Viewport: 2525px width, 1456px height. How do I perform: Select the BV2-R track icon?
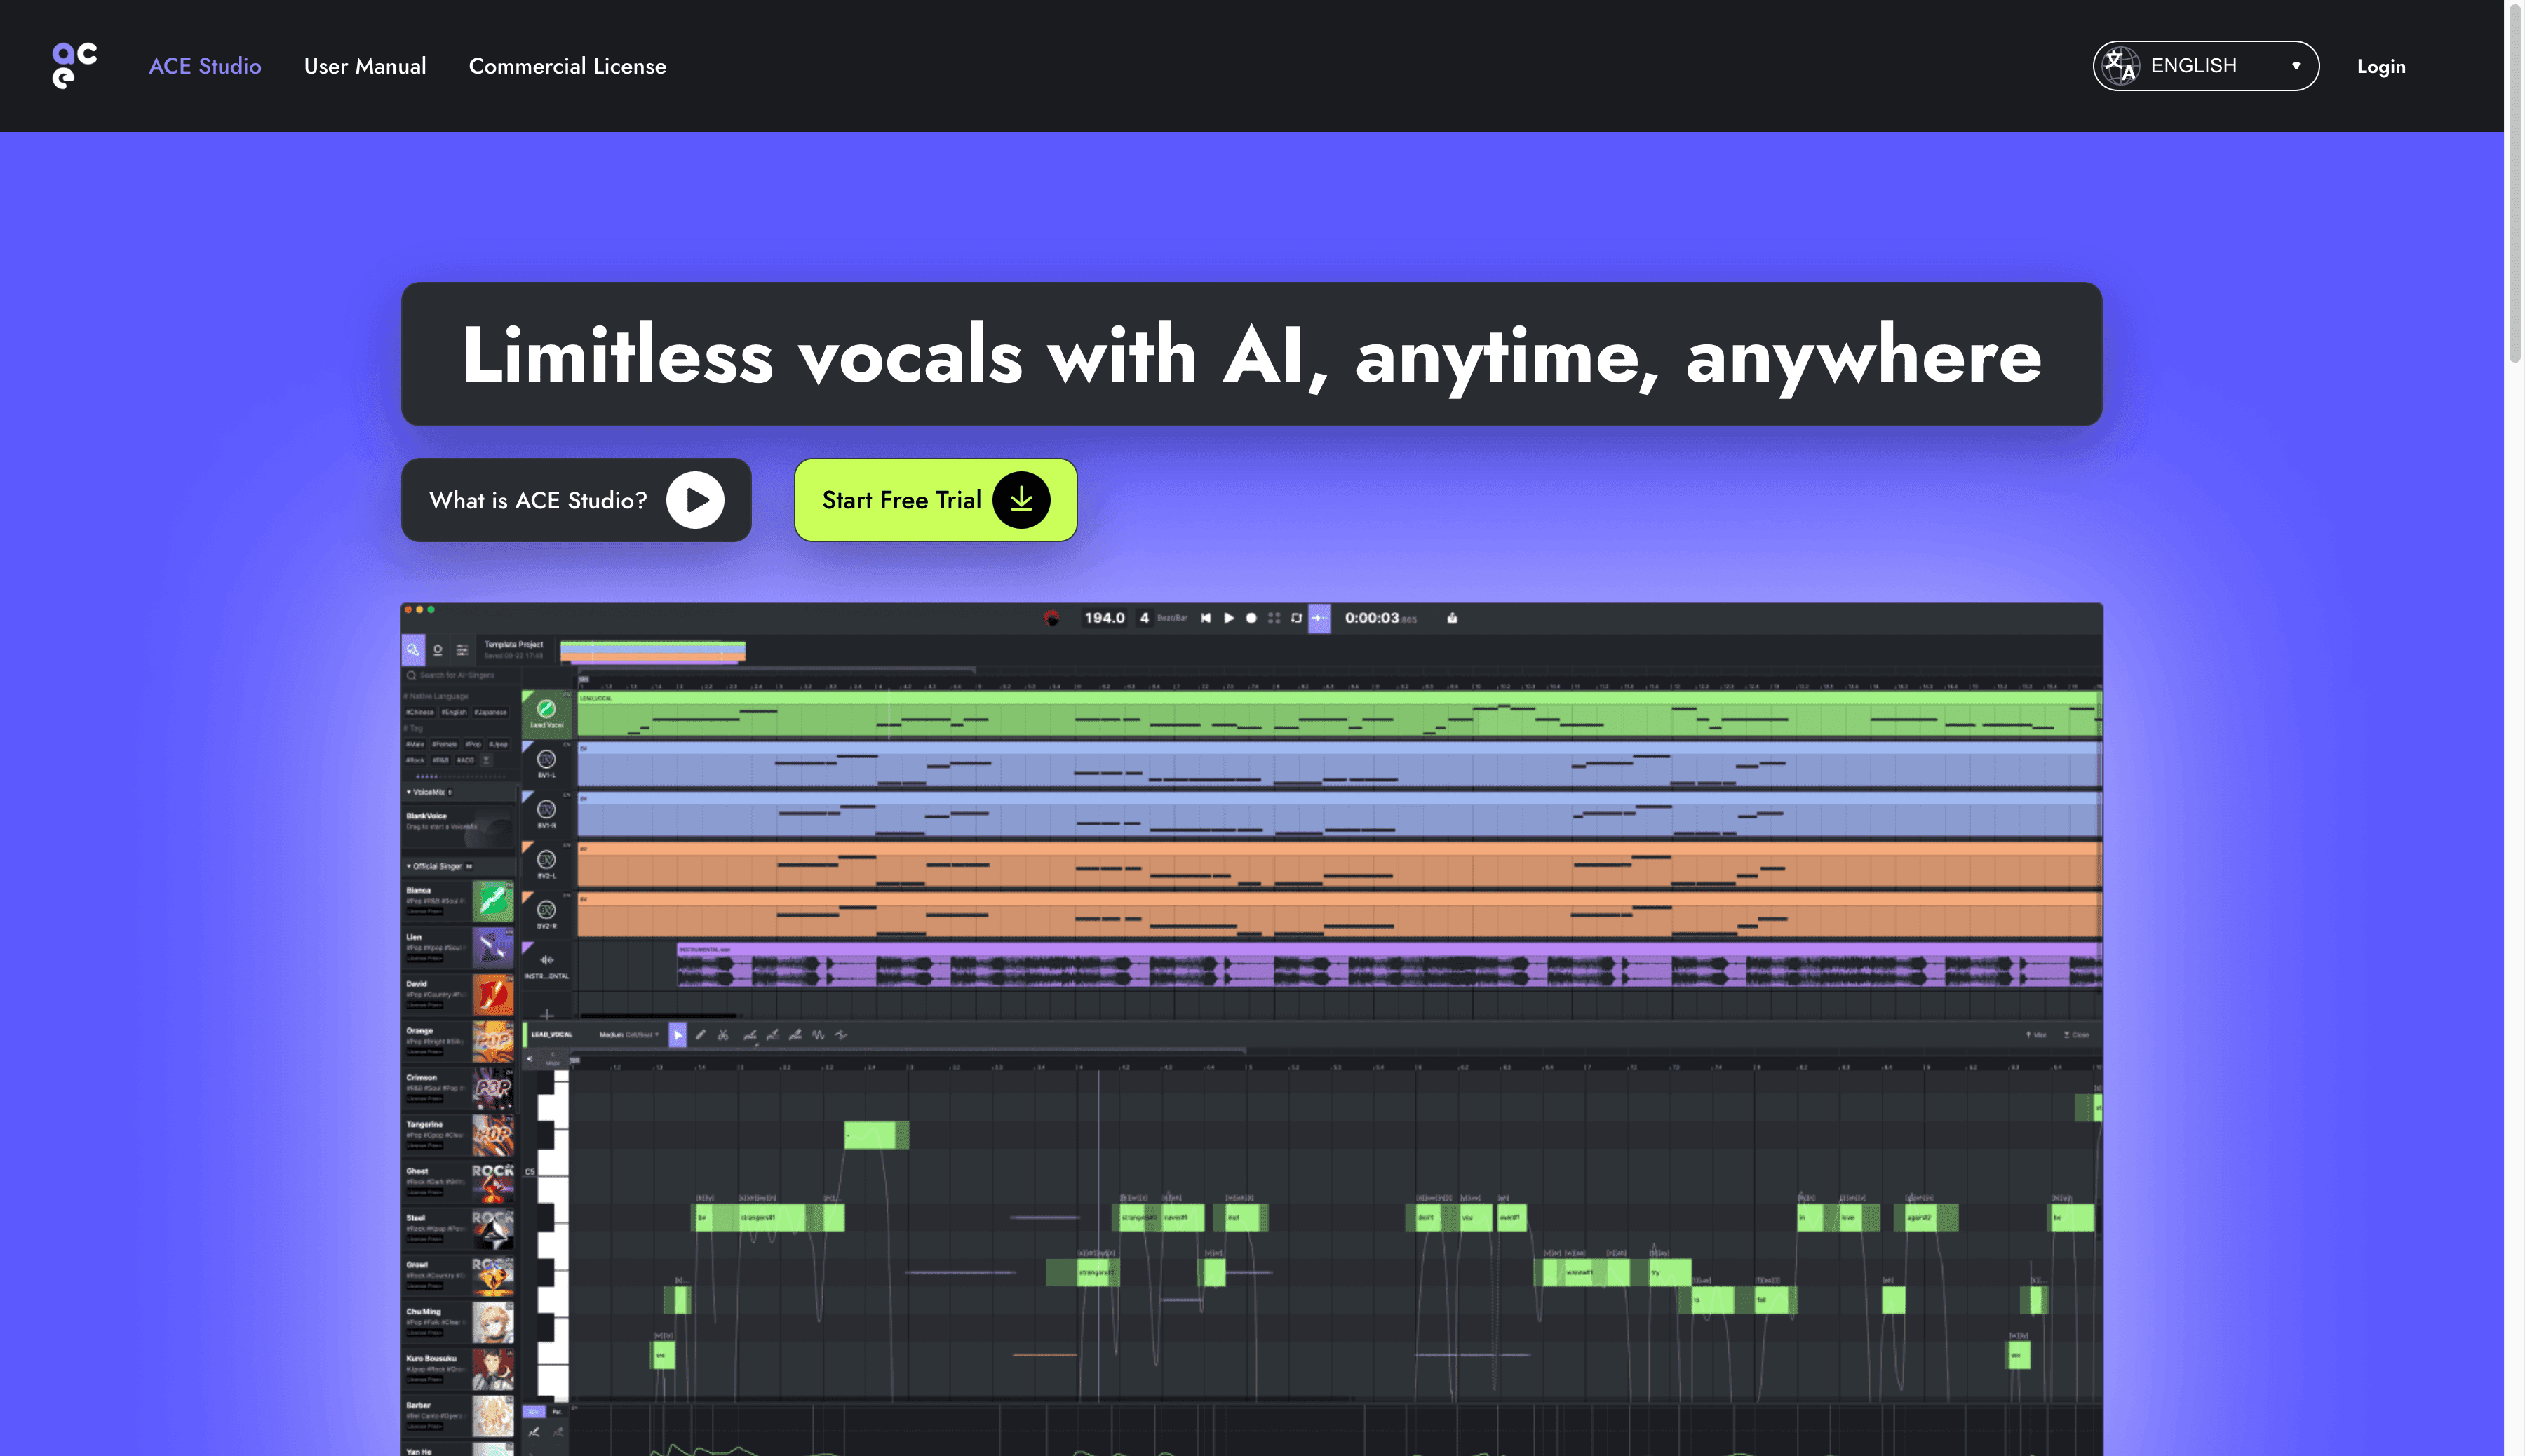[546, 910]
